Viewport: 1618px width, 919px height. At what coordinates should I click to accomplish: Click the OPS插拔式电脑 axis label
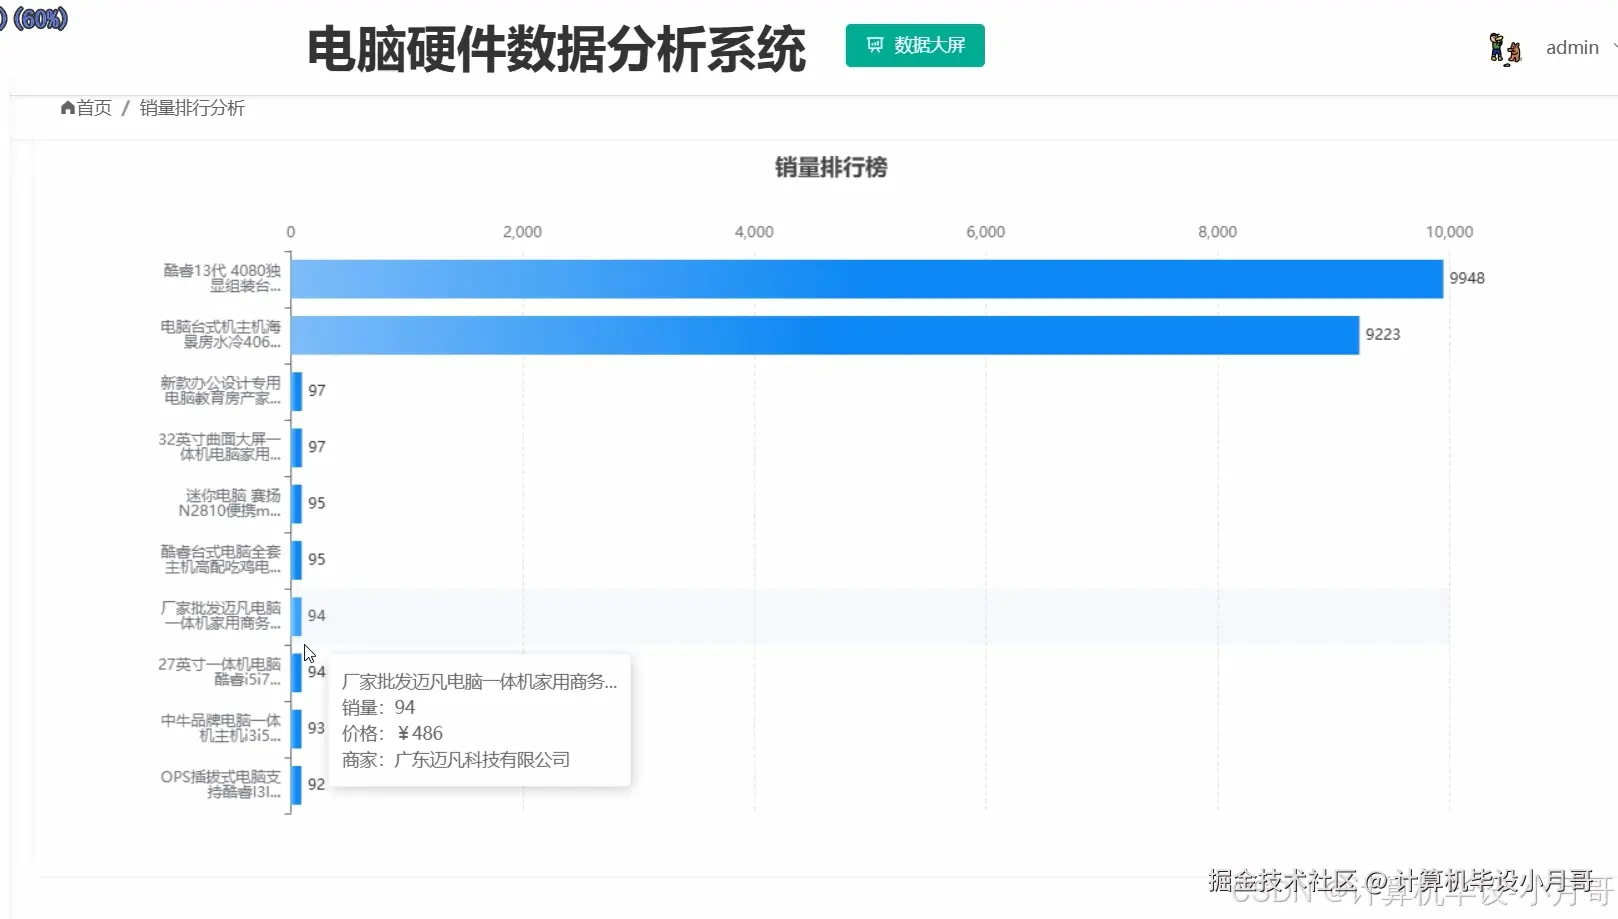pos(221,784)
